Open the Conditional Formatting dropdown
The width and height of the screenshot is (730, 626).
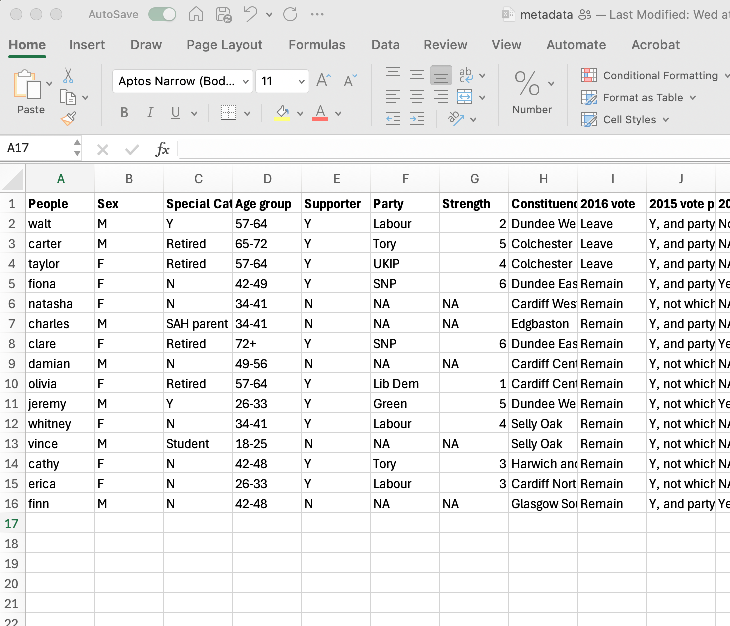[658, 75]
